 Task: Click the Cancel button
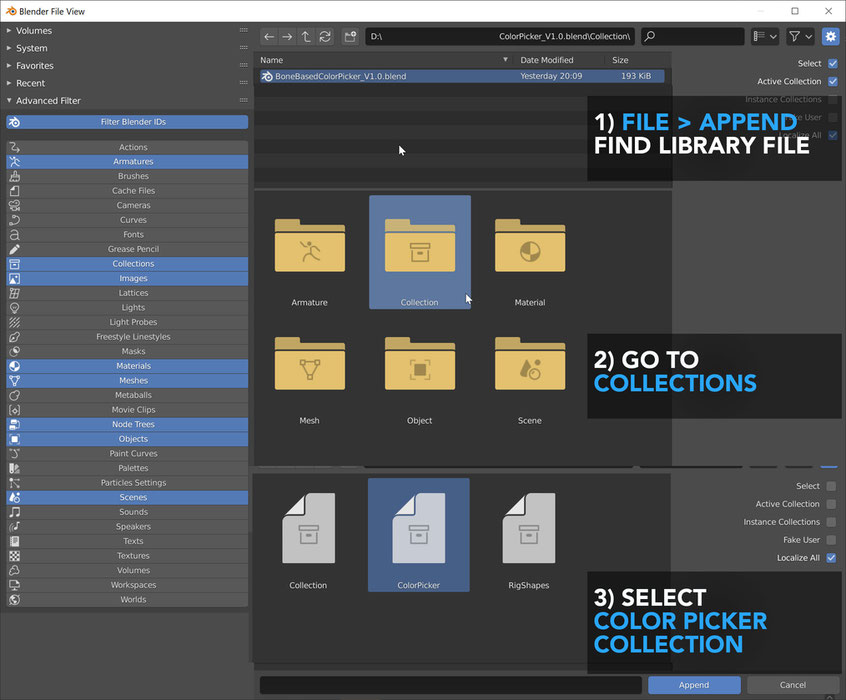(793, 685)
